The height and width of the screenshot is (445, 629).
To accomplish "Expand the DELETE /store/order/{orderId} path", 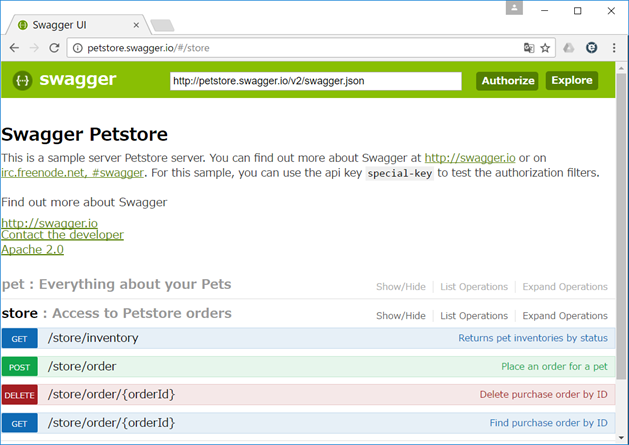I will [x=112, y=394].
